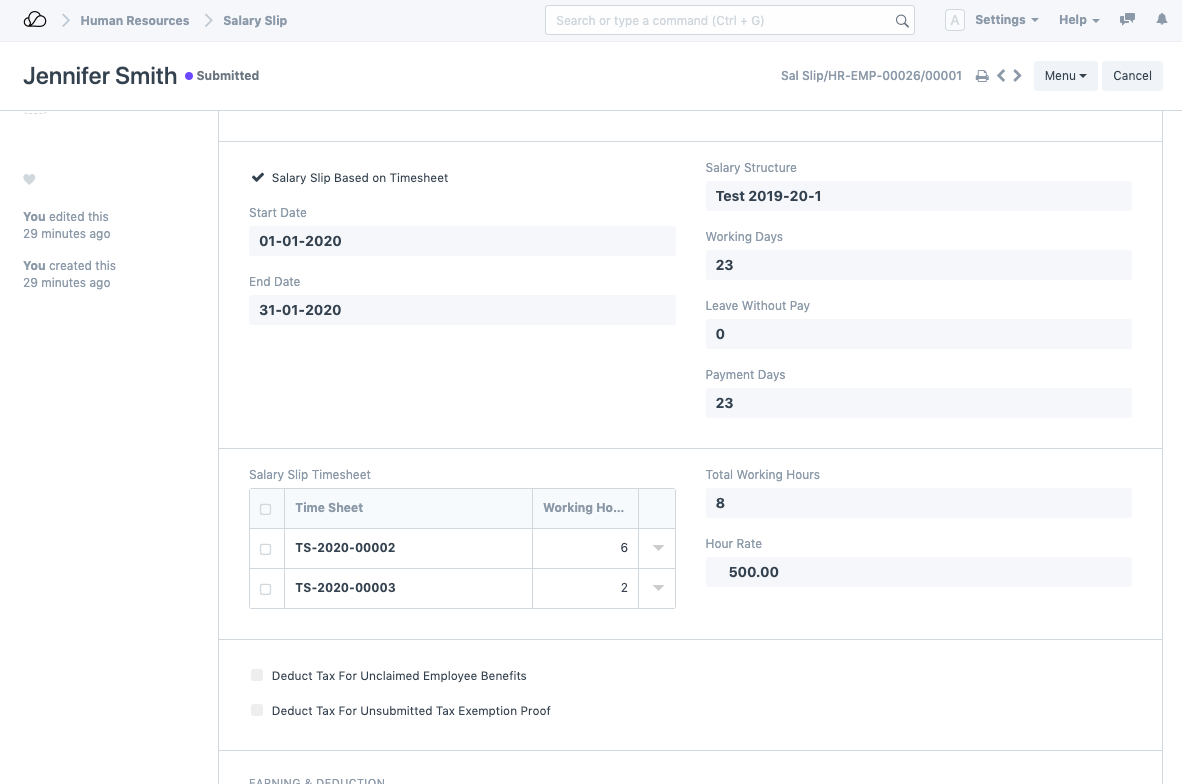Viewport: 1182px width, 784px height.
Task: Click the search magnifier icon
Action: click(901, 21)
